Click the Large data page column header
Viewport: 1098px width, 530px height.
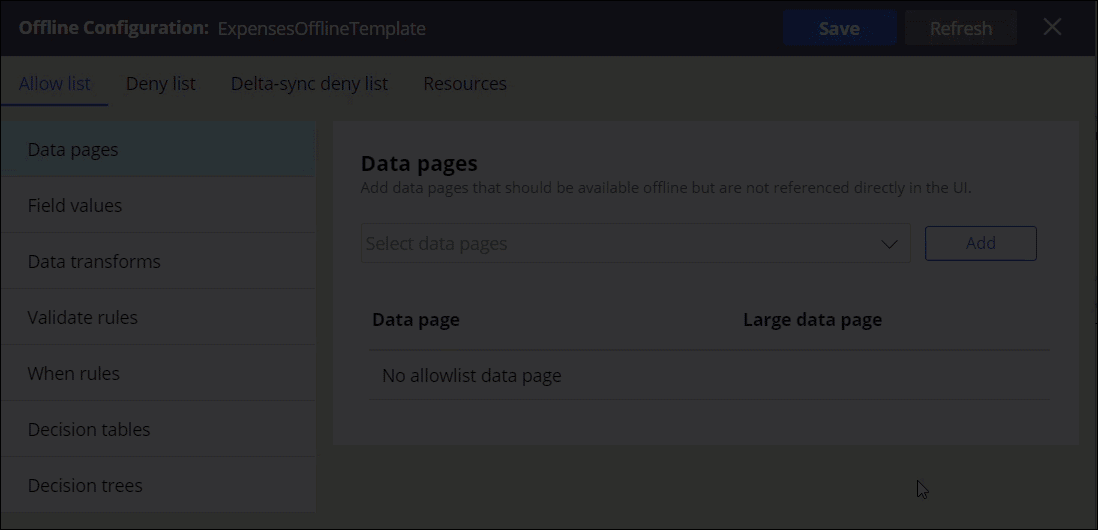point(812,320)
